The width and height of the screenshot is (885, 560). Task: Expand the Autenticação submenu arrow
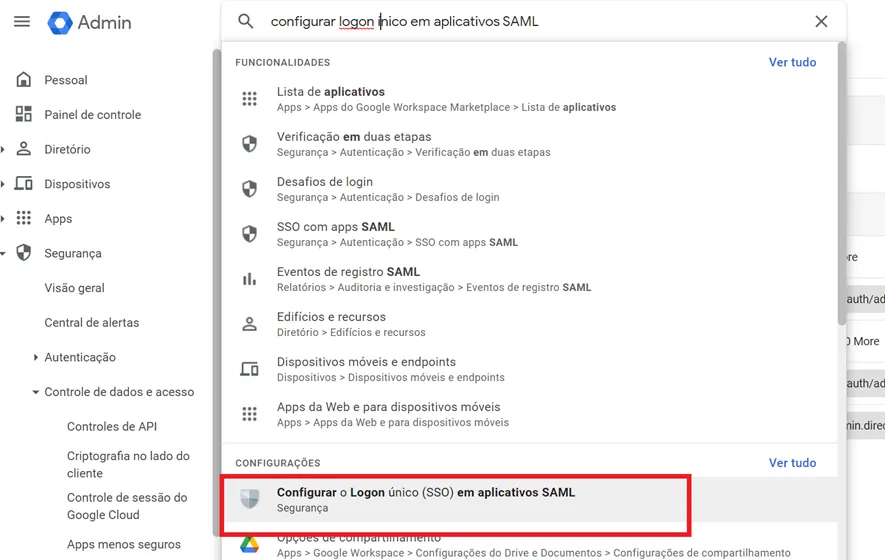point(36,357)
